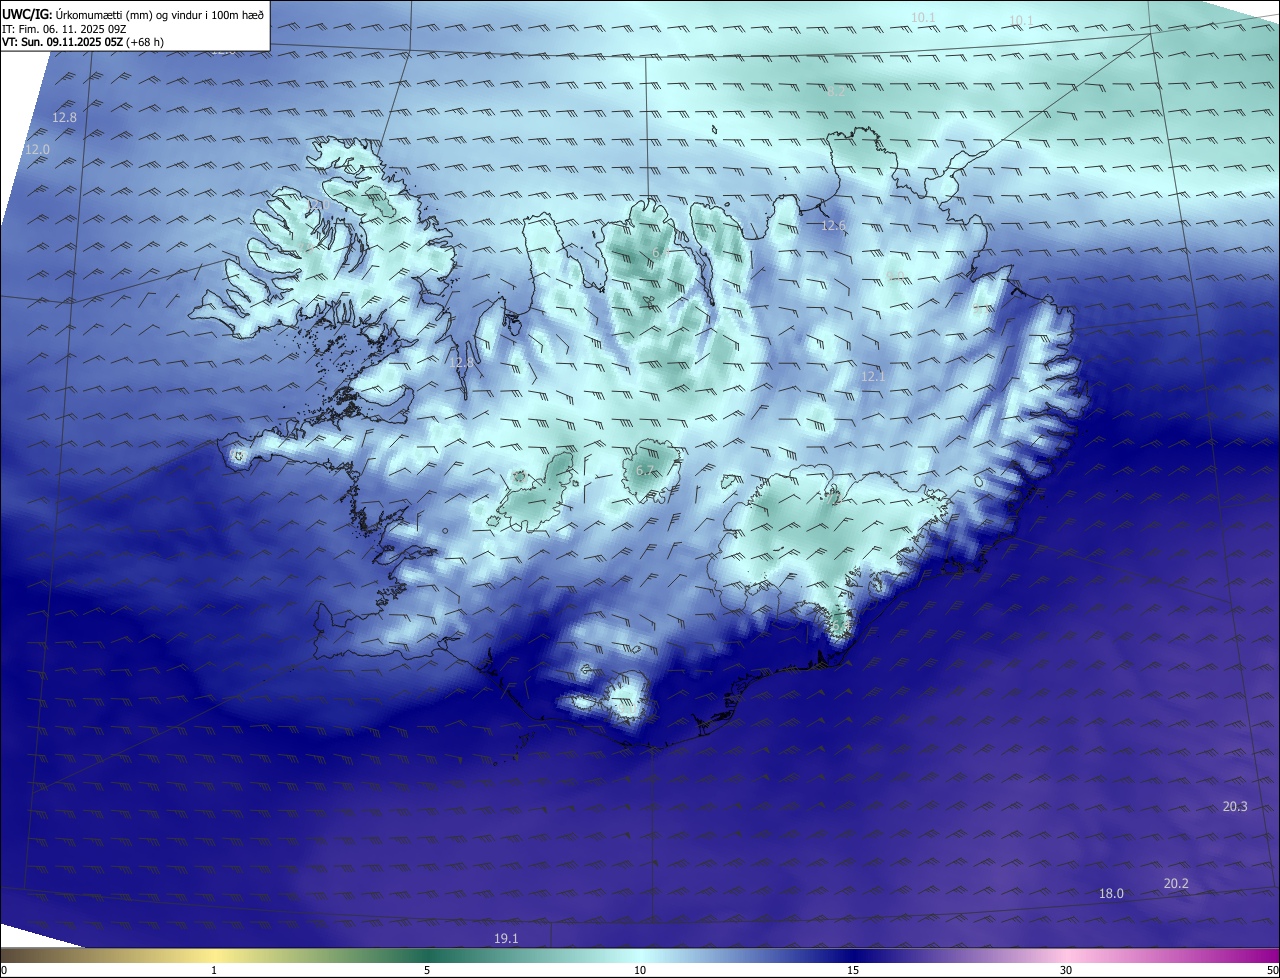Screen dimensions: 1280x978
Task: Click the 20.2 value label
Action: [x=1176, y=883]
